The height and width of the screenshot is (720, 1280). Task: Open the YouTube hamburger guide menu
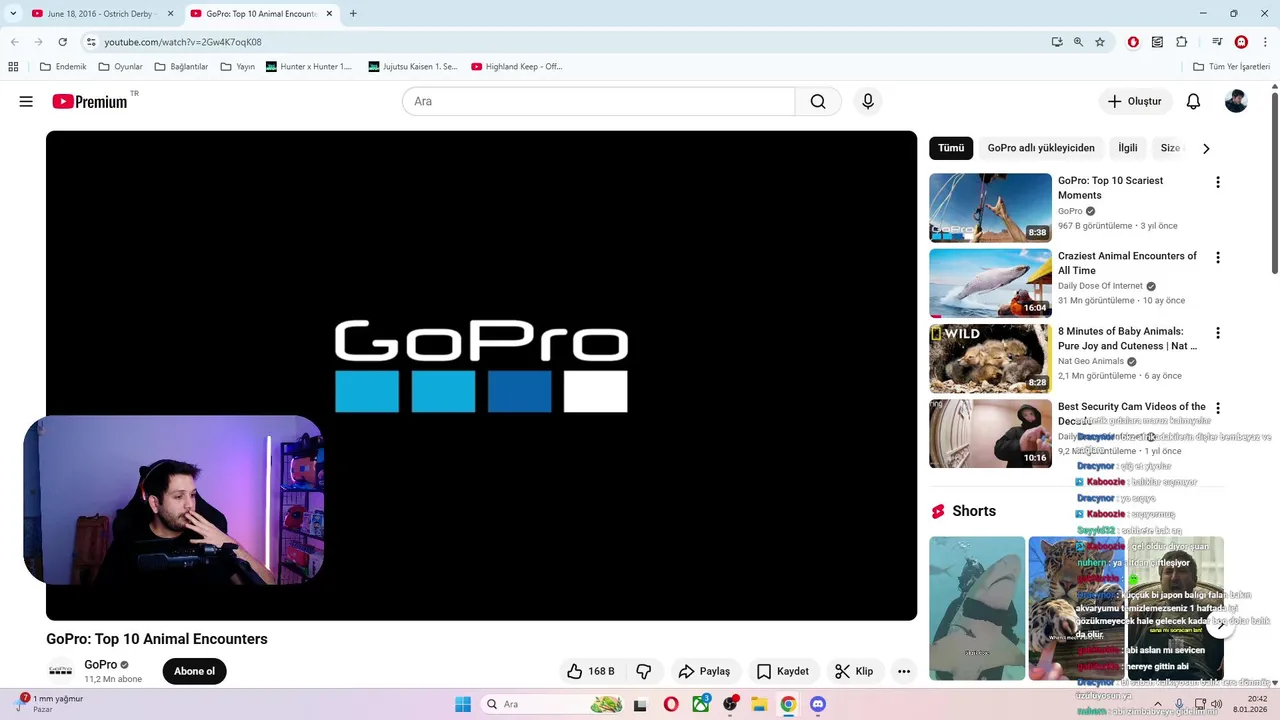[26, 101]
